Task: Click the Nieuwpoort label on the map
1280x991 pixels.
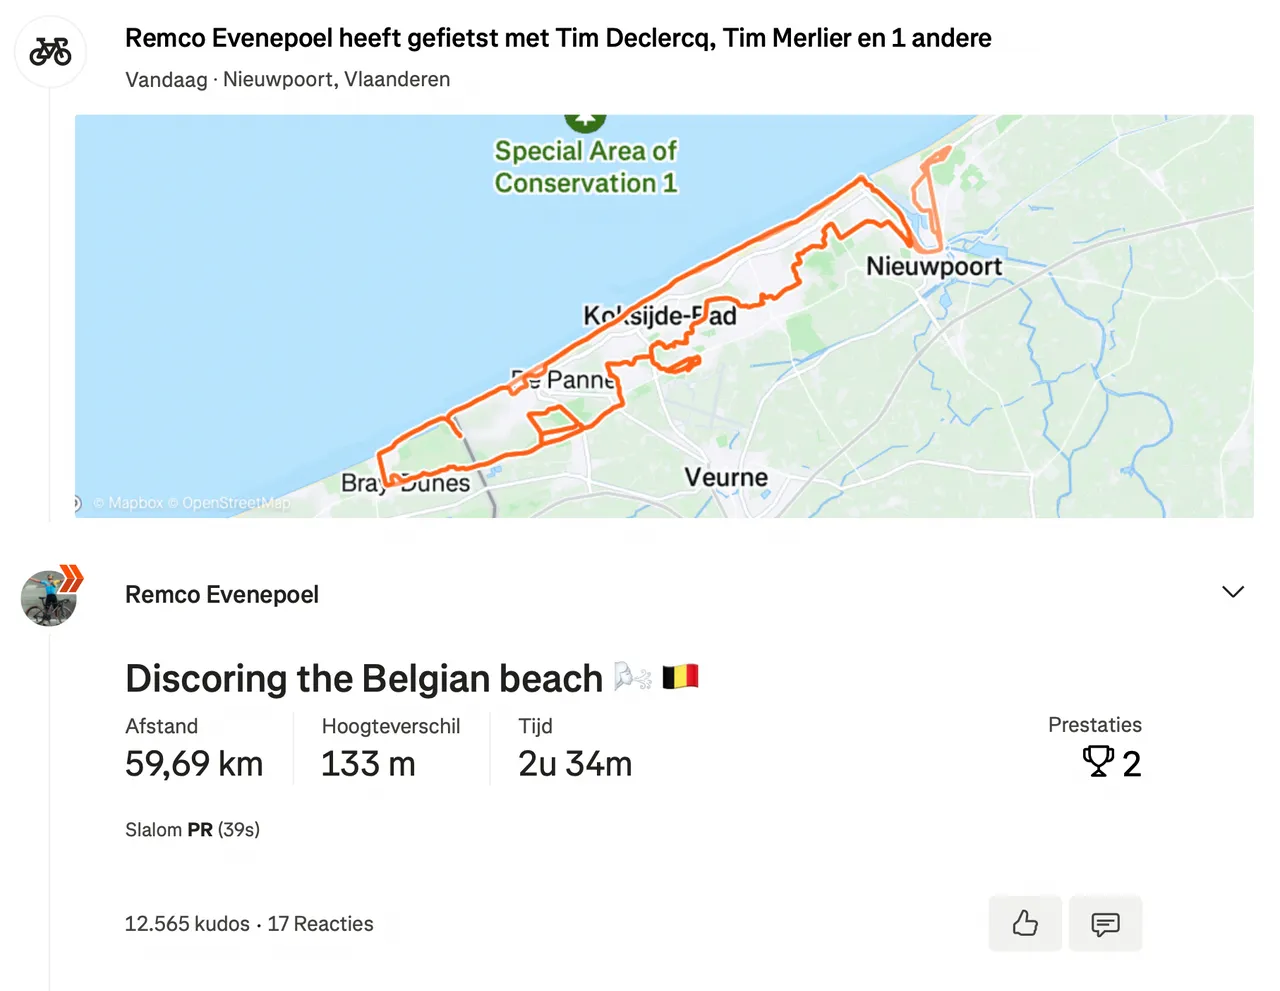Action: [x=934, y=266]
